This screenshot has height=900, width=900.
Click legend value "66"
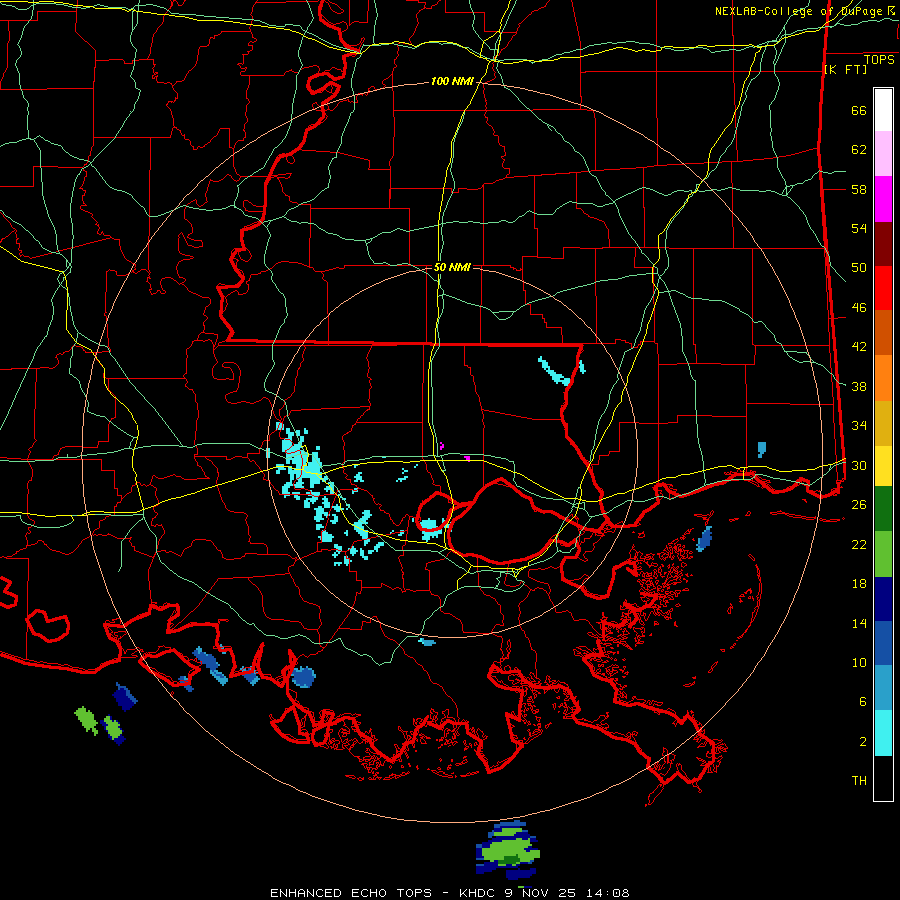click(x=859, y=111)
